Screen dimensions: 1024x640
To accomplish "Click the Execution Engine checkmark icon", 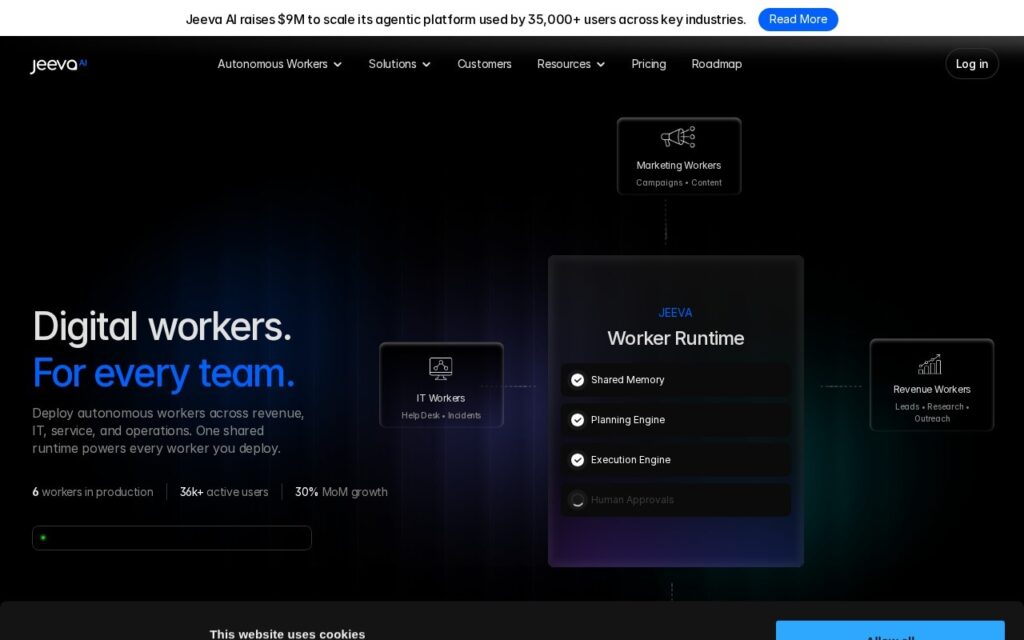I will (x=577, y=460).
